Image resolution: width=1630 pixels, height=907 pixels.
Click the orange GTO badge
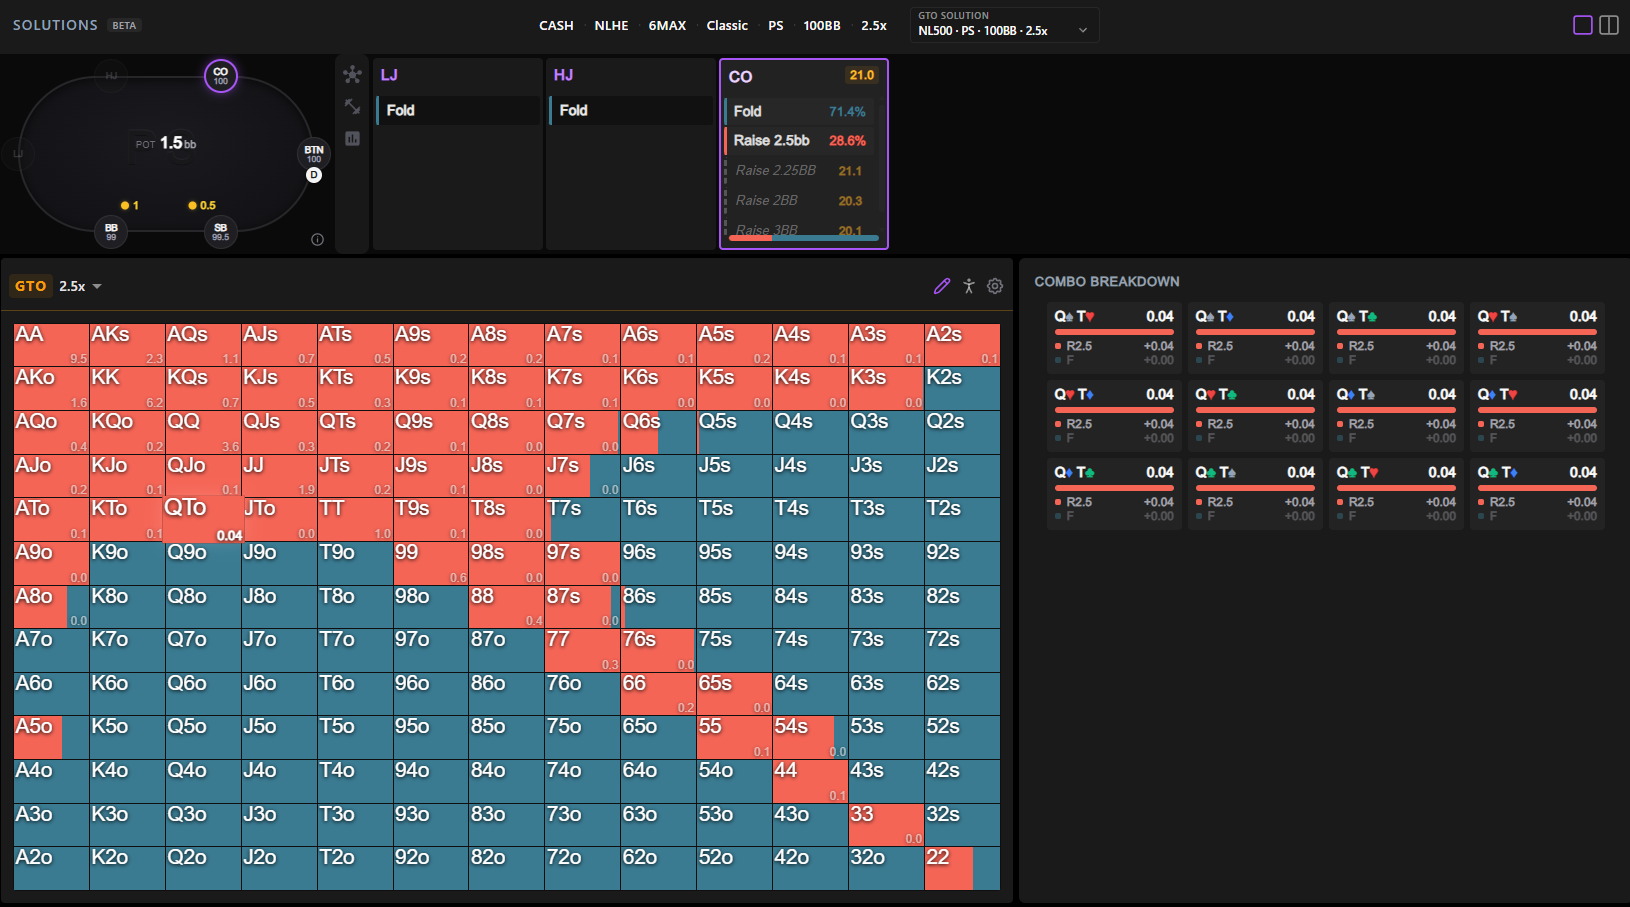(30, 286)
